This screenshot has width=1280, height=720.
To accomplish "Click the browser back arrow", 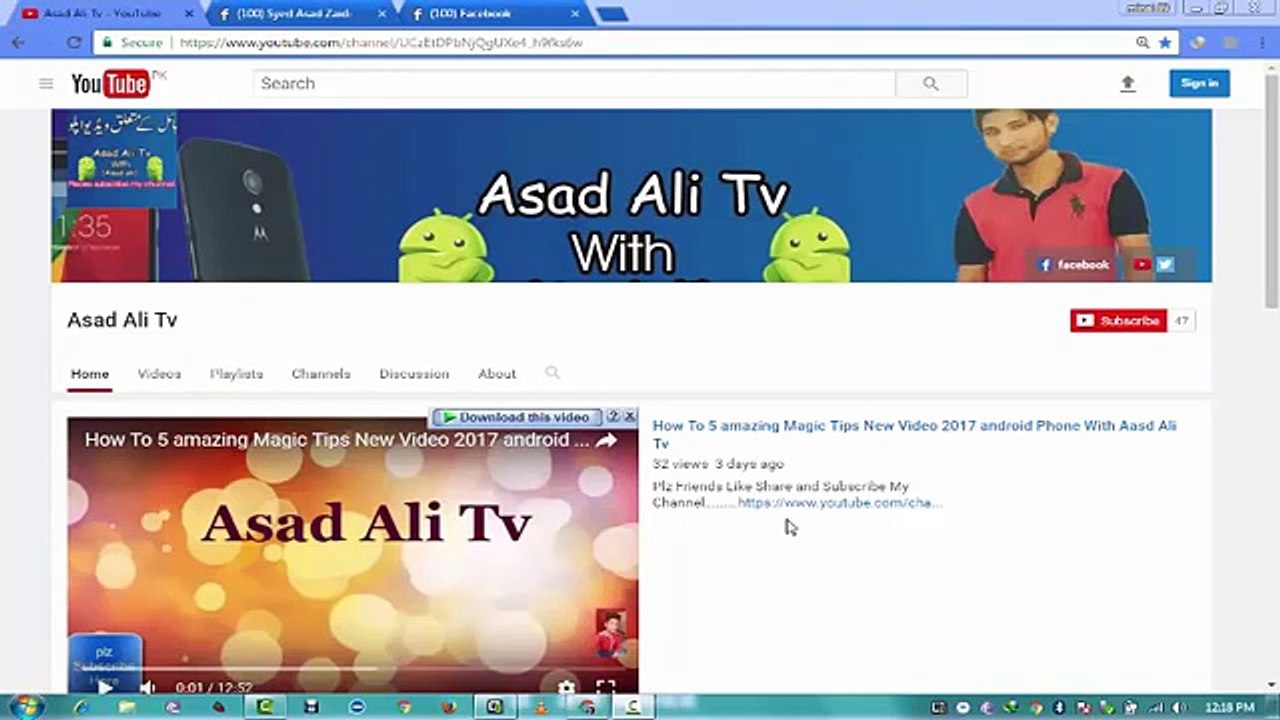I will click(19, 43).
